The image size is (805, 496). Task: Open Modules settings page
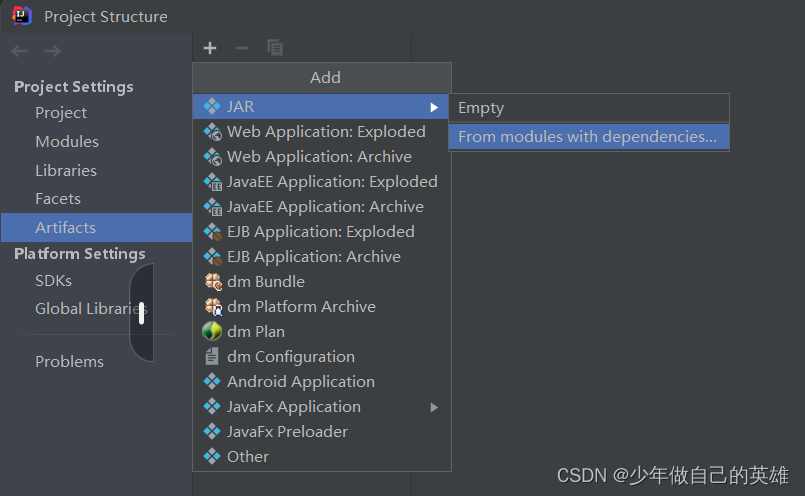point(67,142)
